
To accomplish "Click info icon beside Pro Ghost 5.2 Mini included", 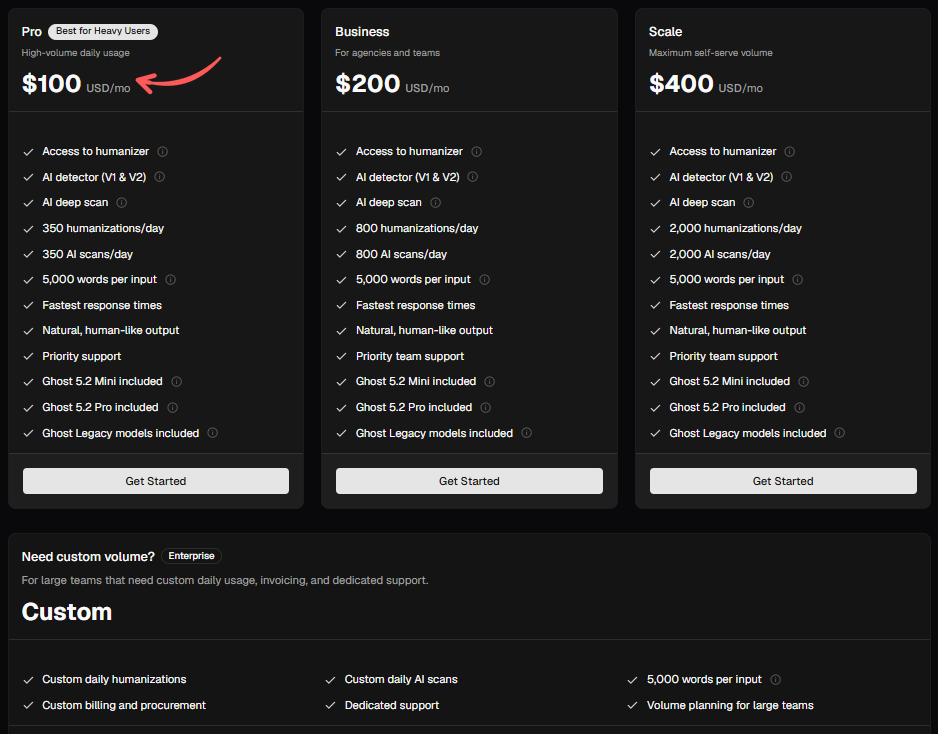I will pos(176,382).
